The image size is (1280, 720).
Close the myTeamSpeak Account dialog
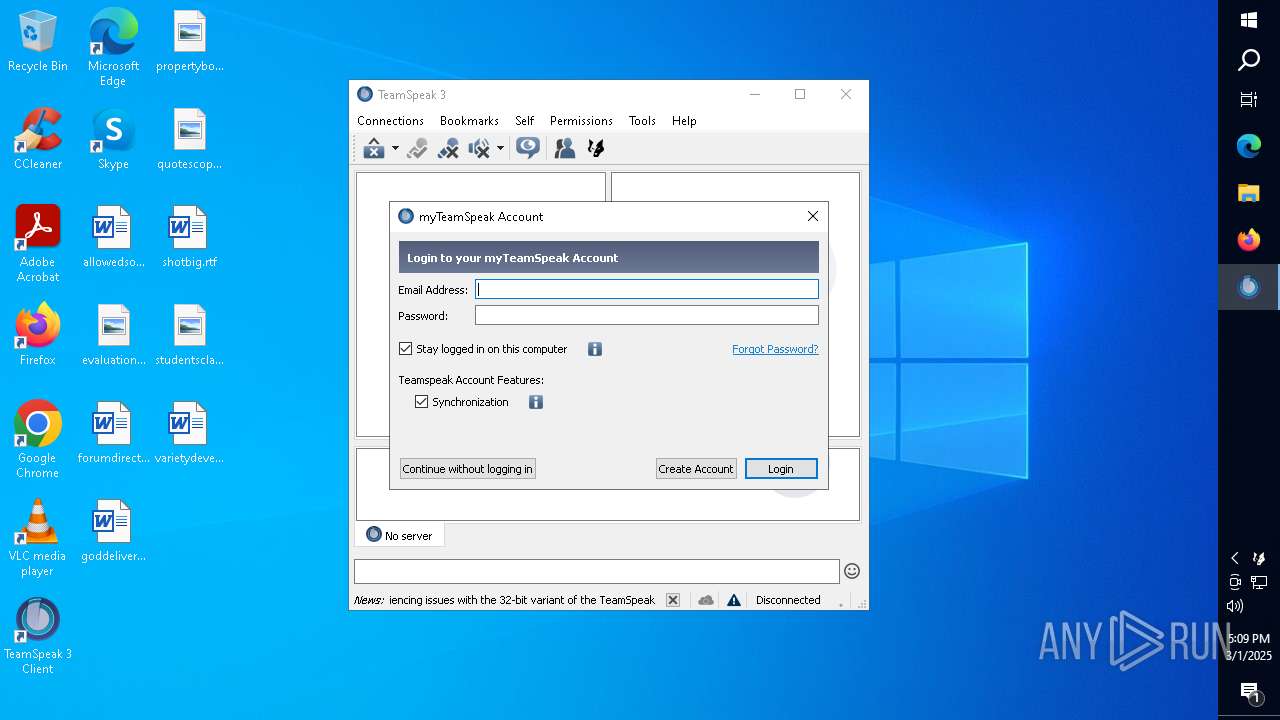pyautogui.click(x=813, y=216)
